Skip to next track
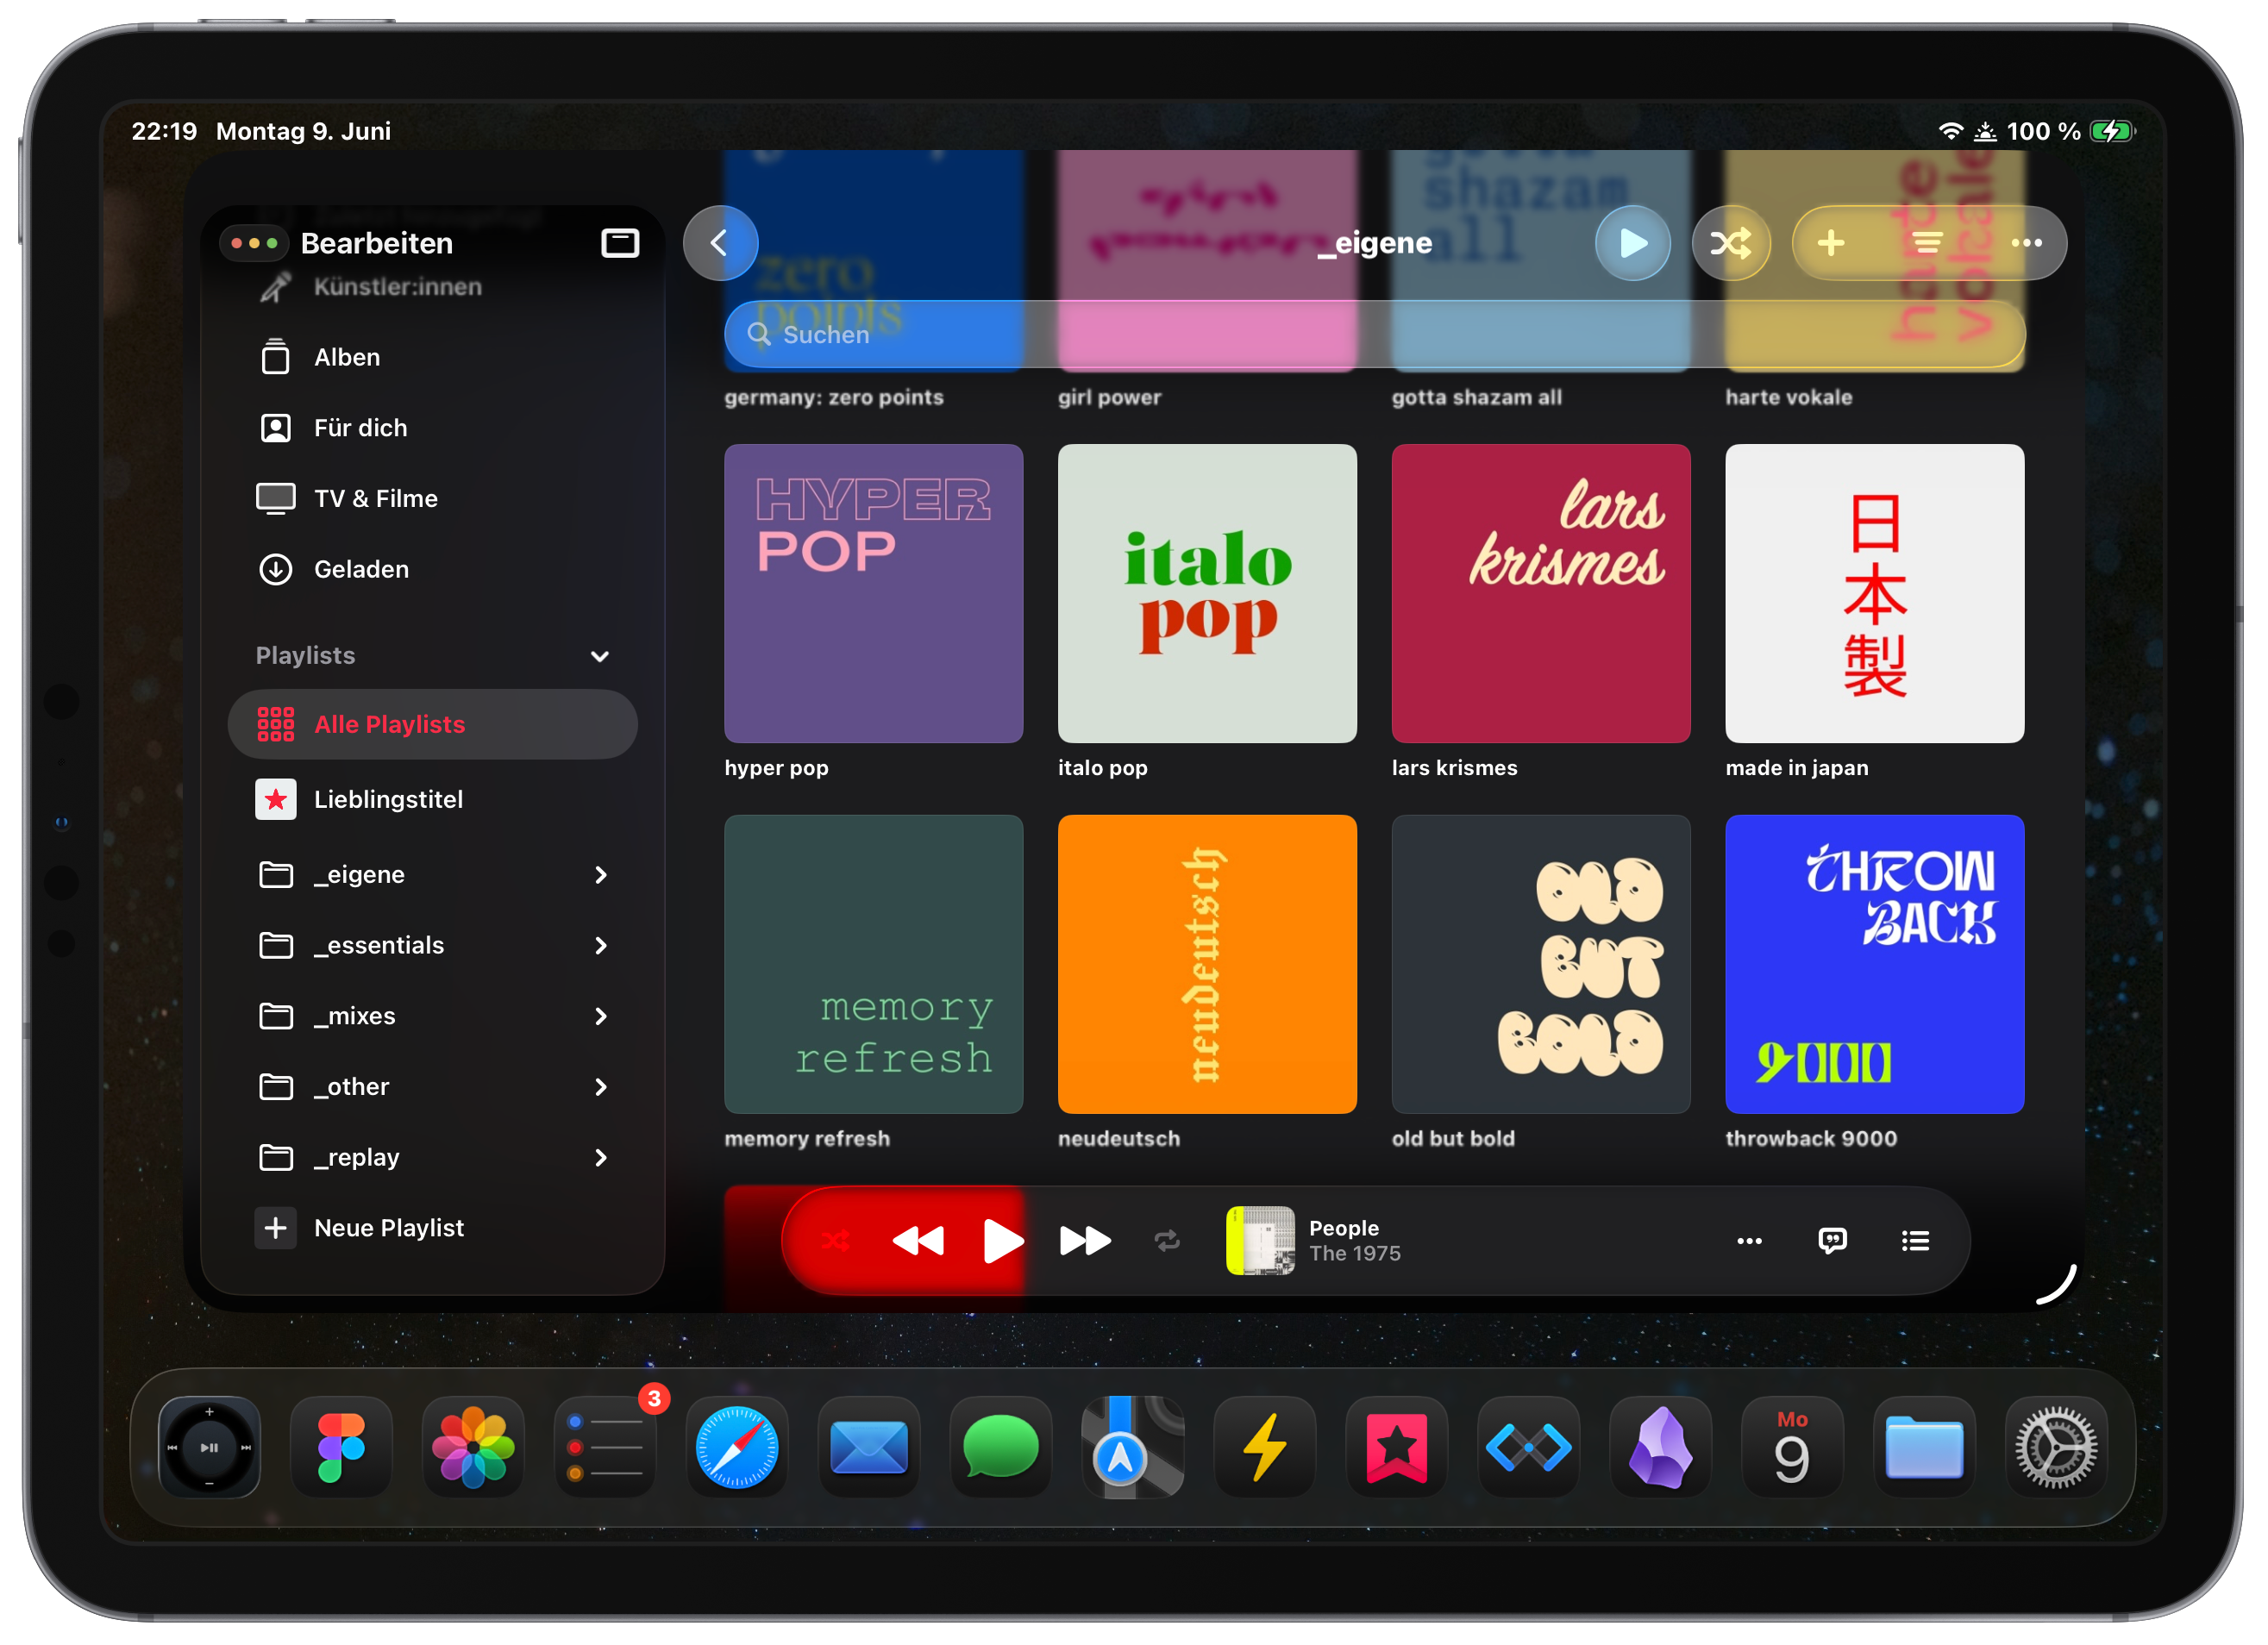Viewport: 2268px width, 1645px height. (x=1085, y=1242)
